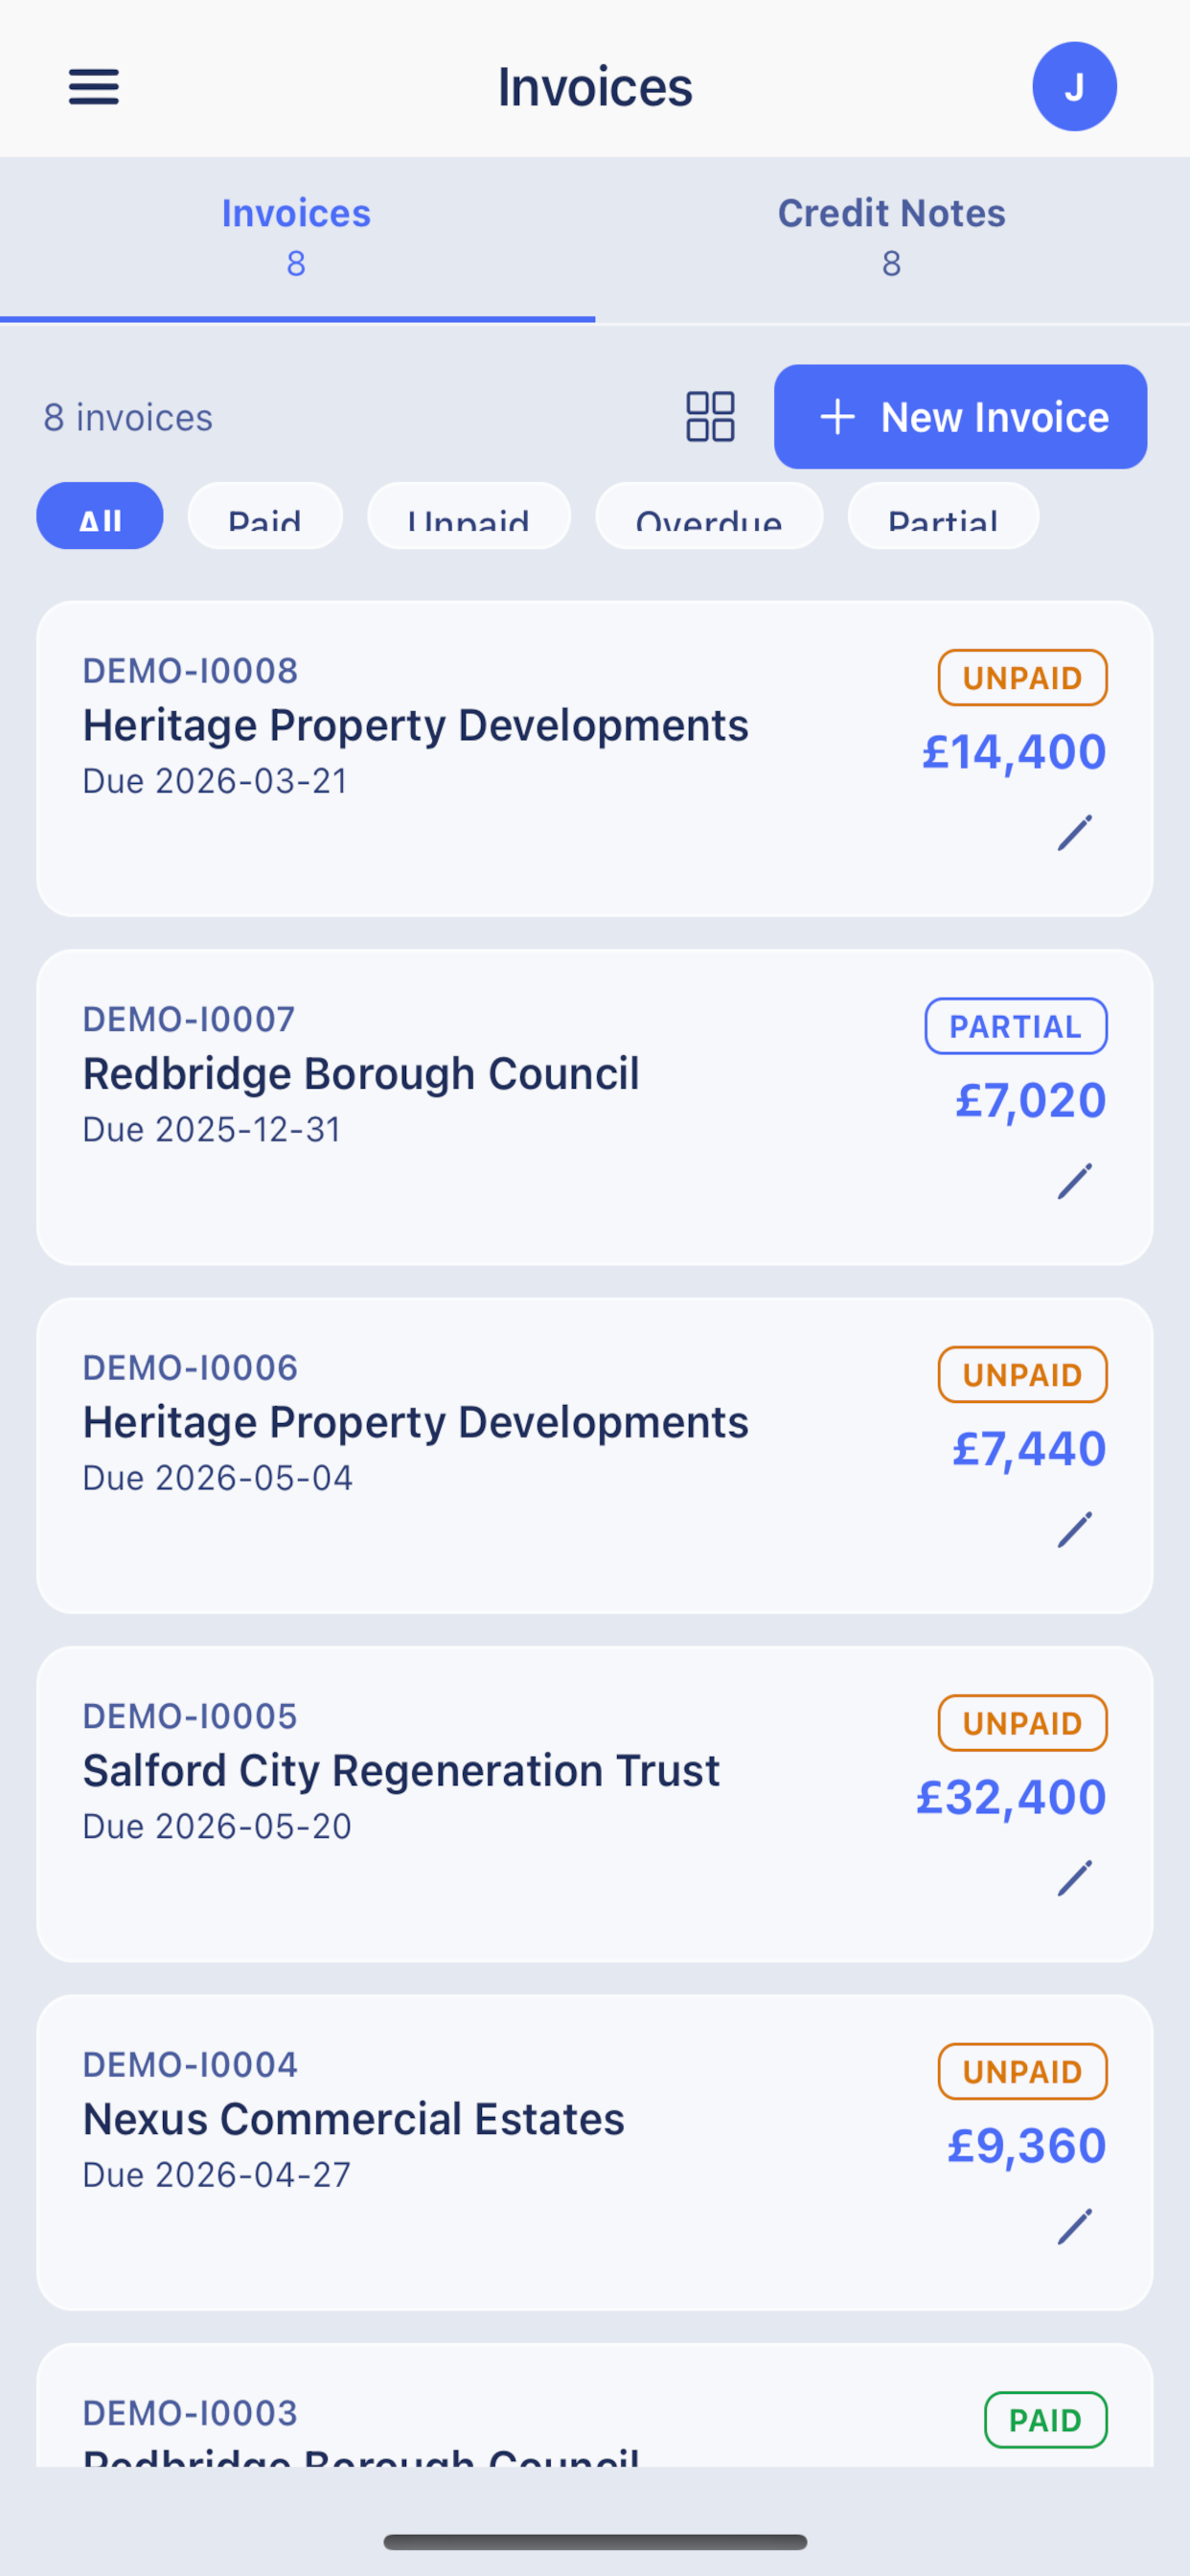Click the UNPAID badge on DEMO-I0008
The height and width of the screenshot is (2576, 1190).
tap(1022, 678)
